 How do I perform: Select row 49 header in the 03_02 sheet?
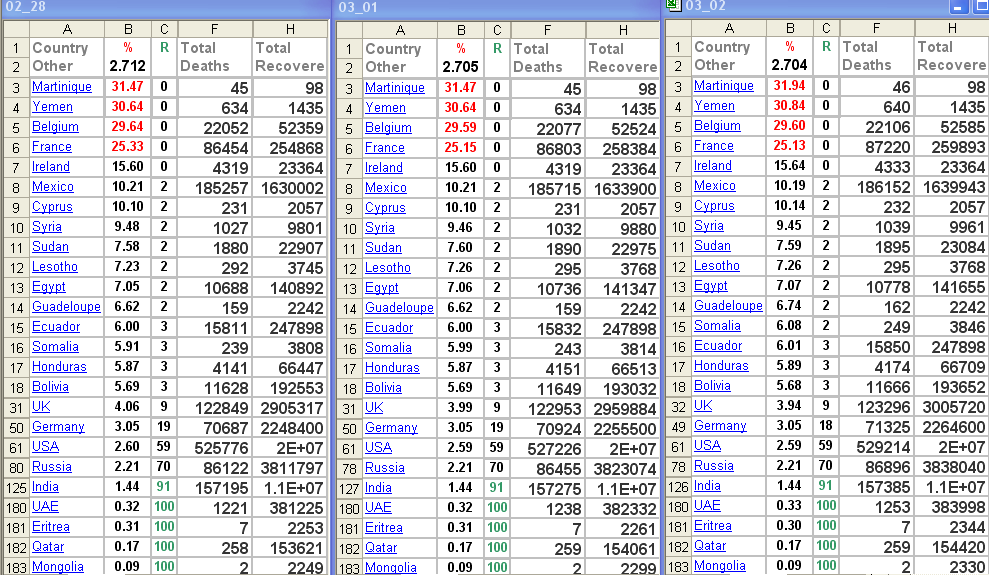tap(678, 427)
